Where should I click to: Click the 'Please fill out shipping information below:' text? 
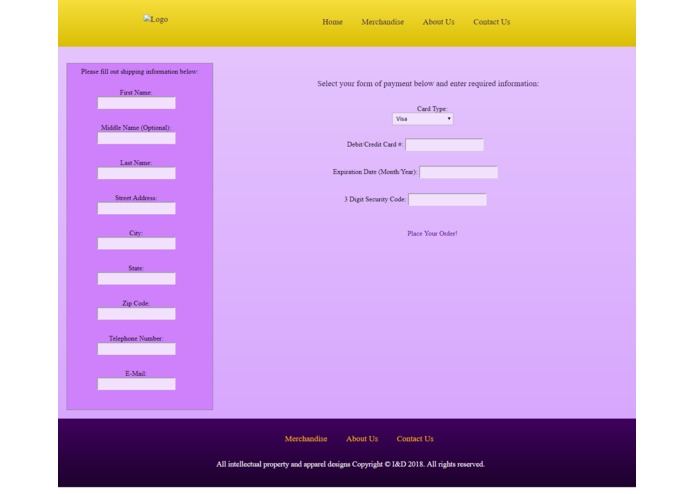coord(140,71)
